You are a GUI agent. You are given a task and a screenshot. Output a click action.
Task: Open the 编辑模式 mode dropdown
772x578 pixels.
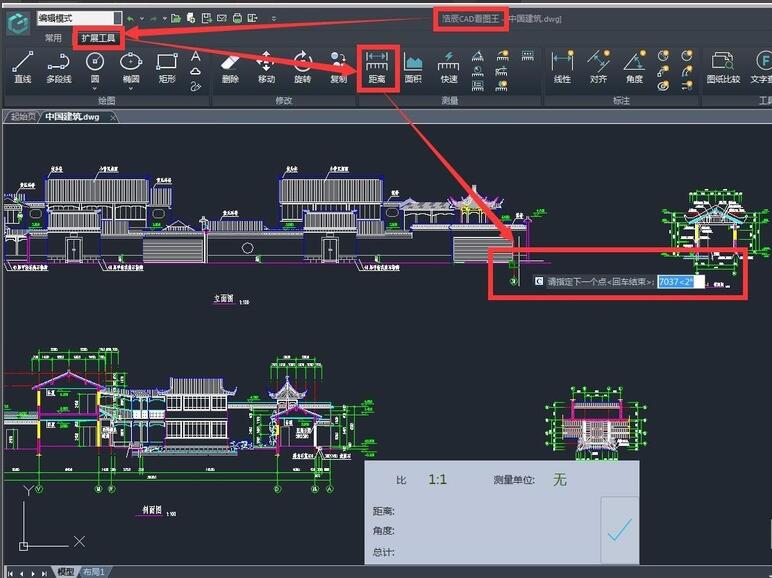pos(117,18)
